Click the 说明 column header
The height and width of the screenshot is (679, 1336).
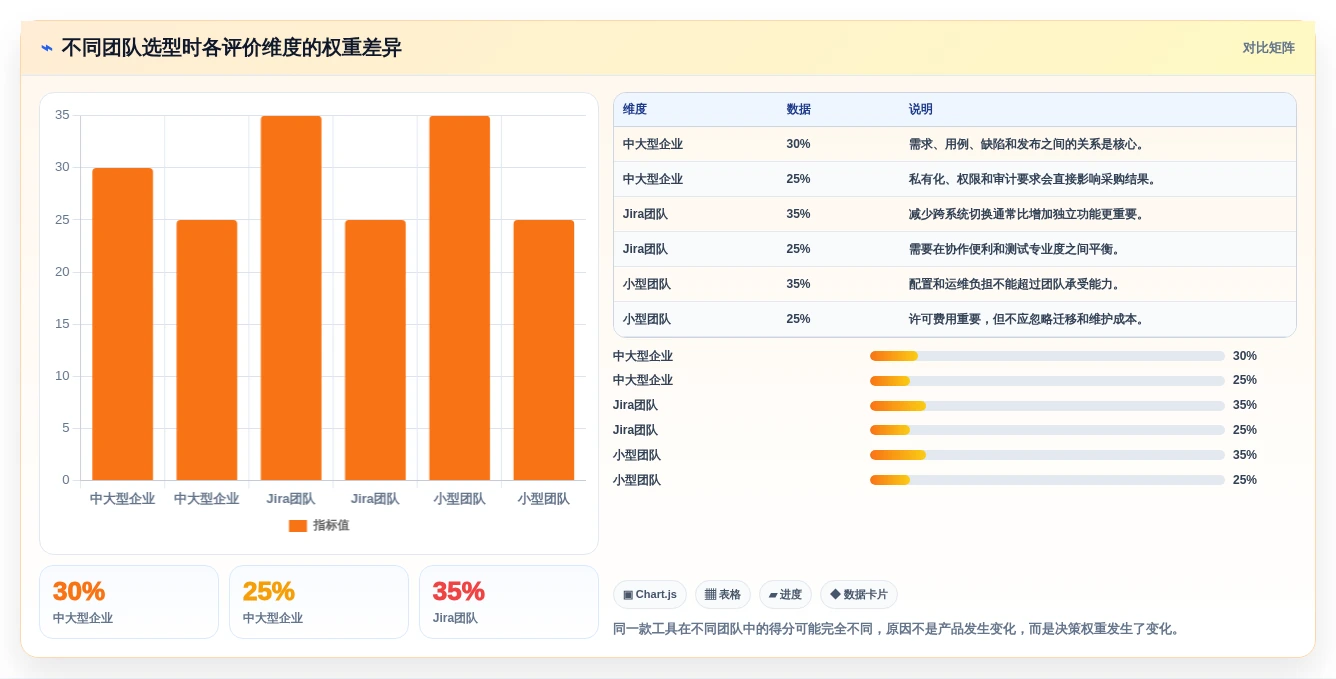[921, 110]
